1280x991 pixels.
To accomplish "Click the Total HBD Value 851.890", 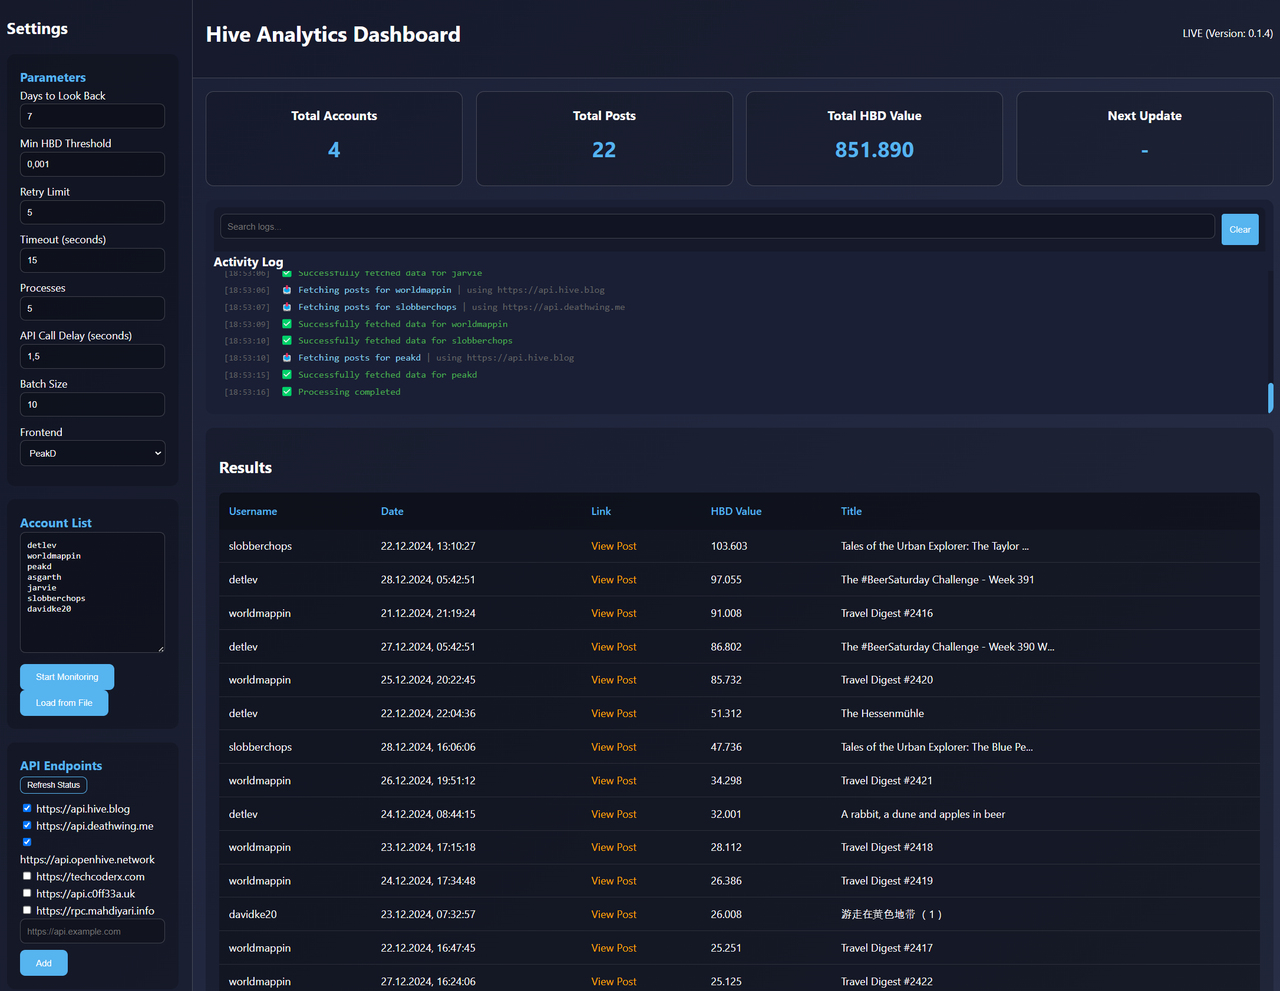I will coord(874,150).
